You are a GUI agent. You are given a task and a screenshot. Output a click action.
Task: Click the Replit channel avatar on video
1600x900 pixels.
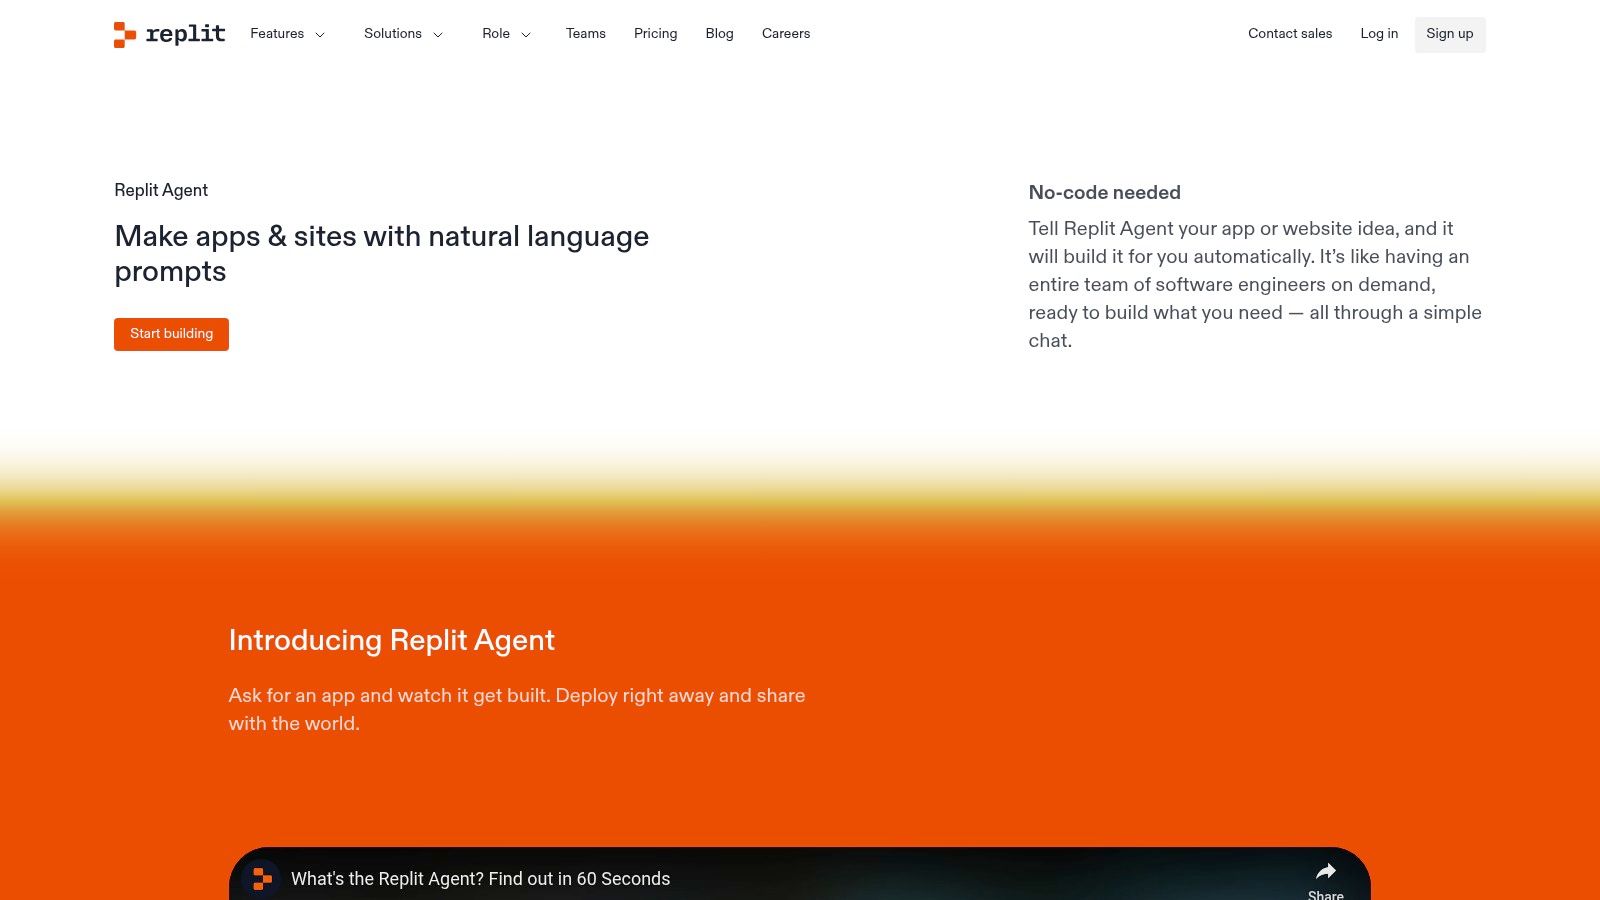pos(262,879)
